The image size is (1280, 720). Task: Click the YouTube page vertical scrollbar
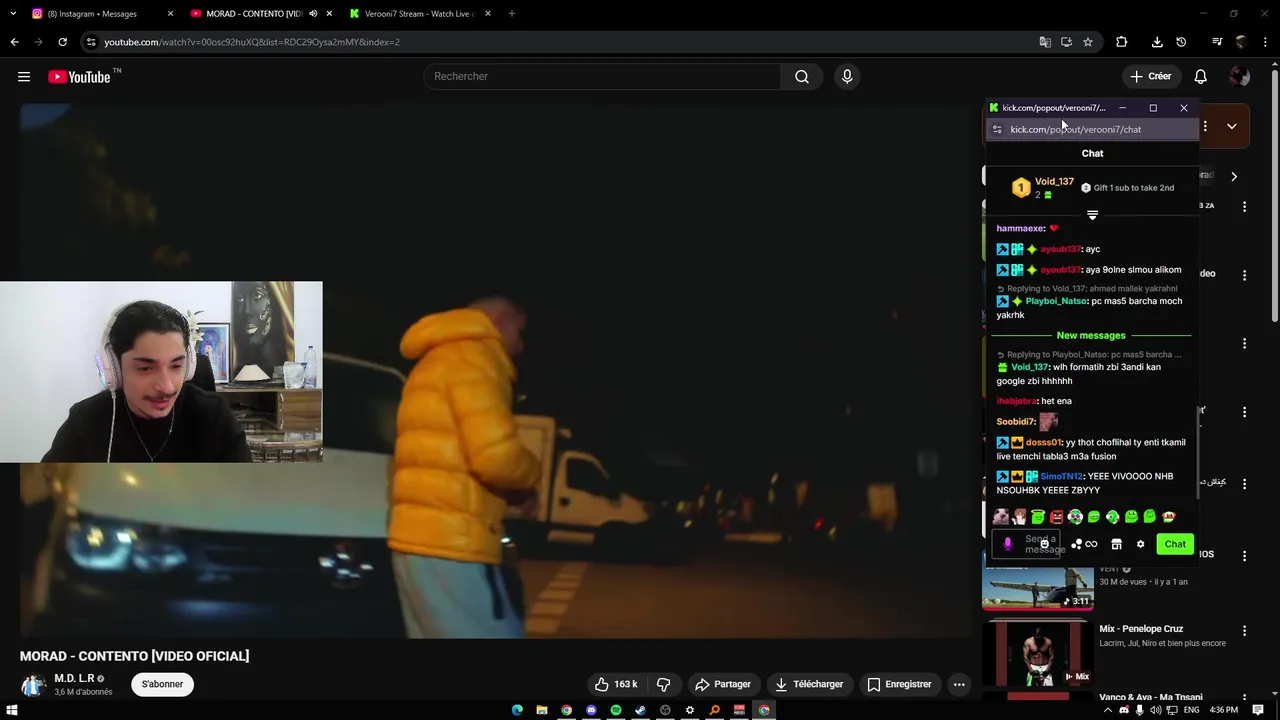click(1274, 195)
